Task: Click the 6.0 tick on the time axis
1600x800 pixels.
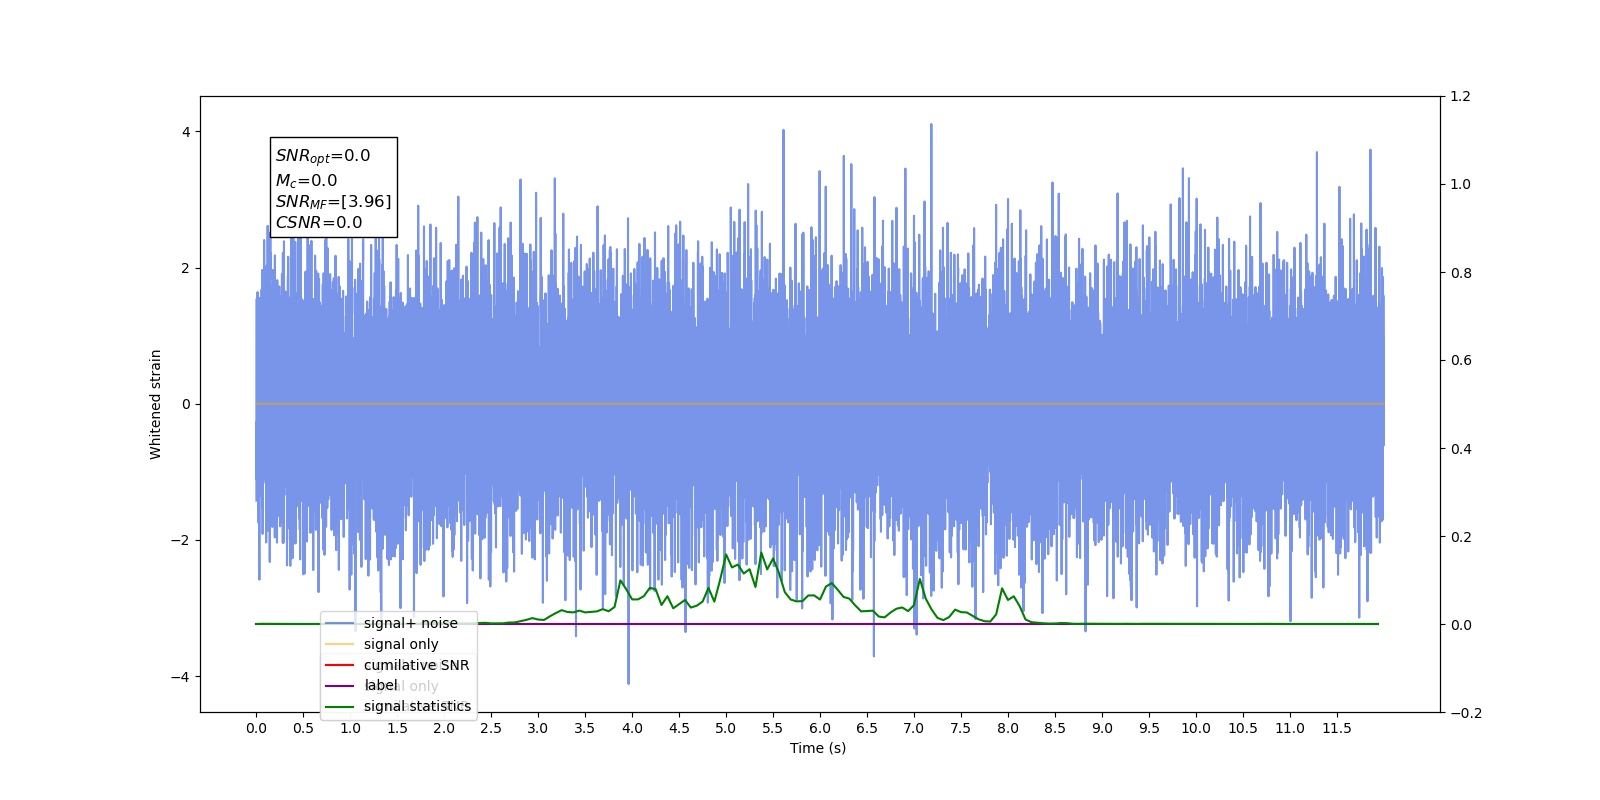Action: click(x=820, y=728)
